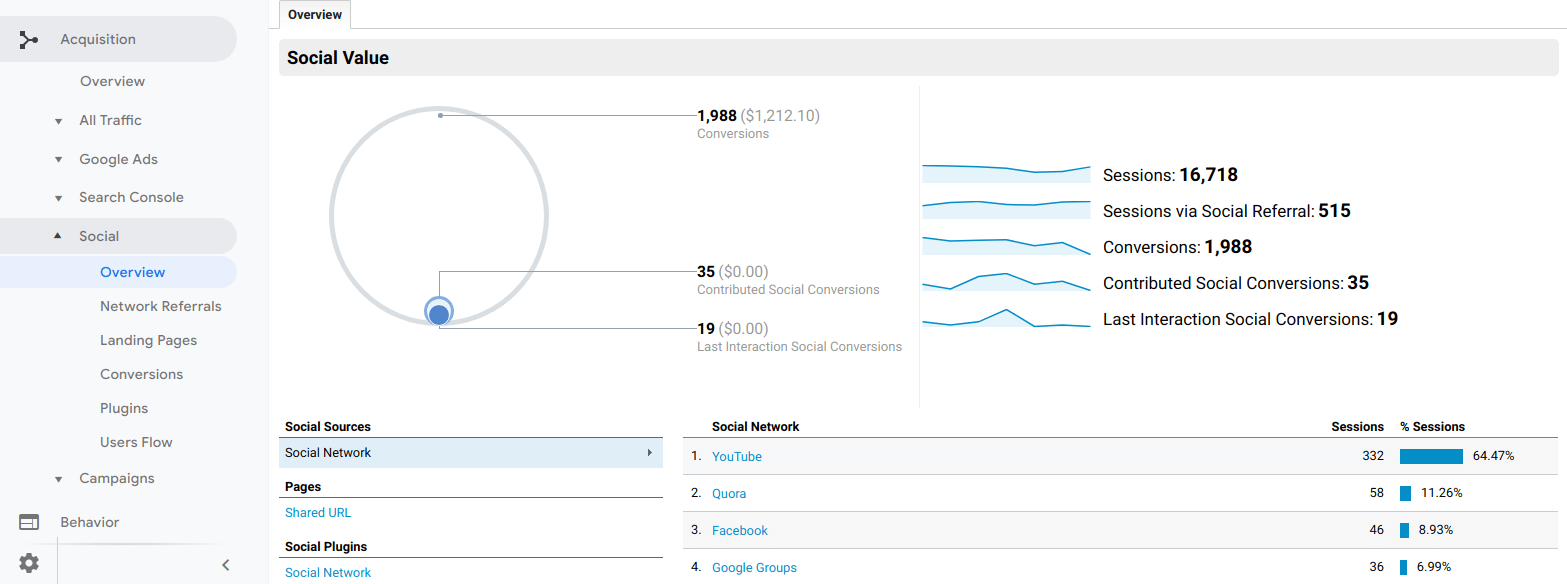1567x584 pixels.
Task: Click the YouTube sessions count 332
Action: coord(1373,456)
